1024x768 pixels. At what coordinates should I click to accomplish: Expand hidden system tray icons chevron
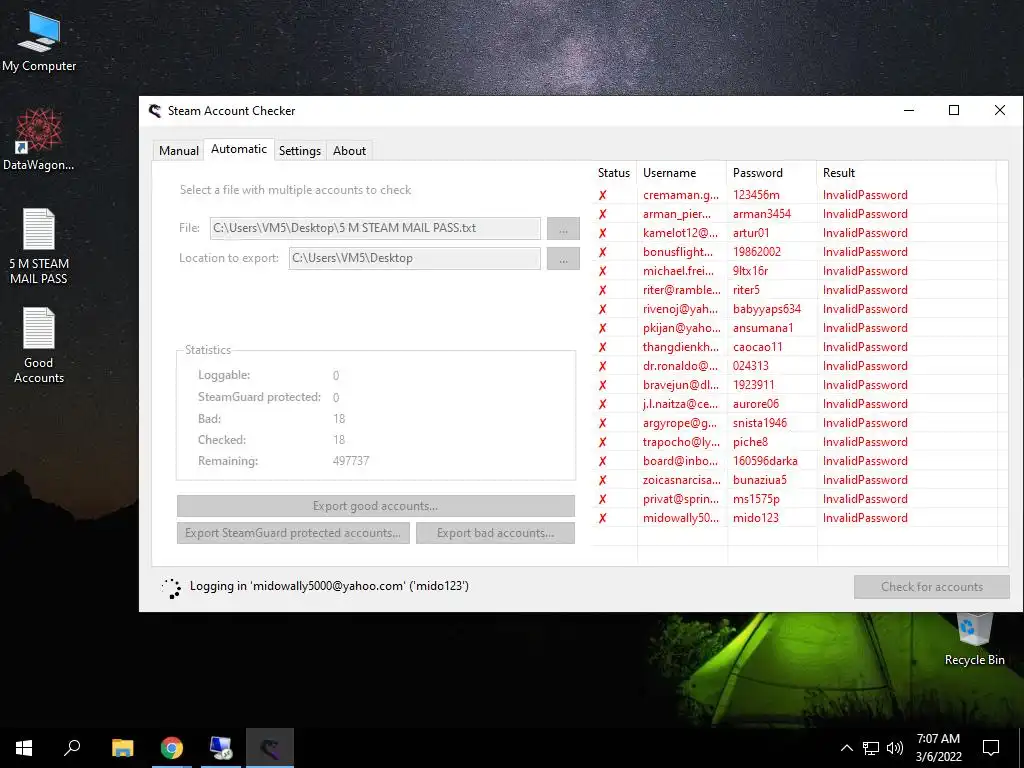point(846,748)
